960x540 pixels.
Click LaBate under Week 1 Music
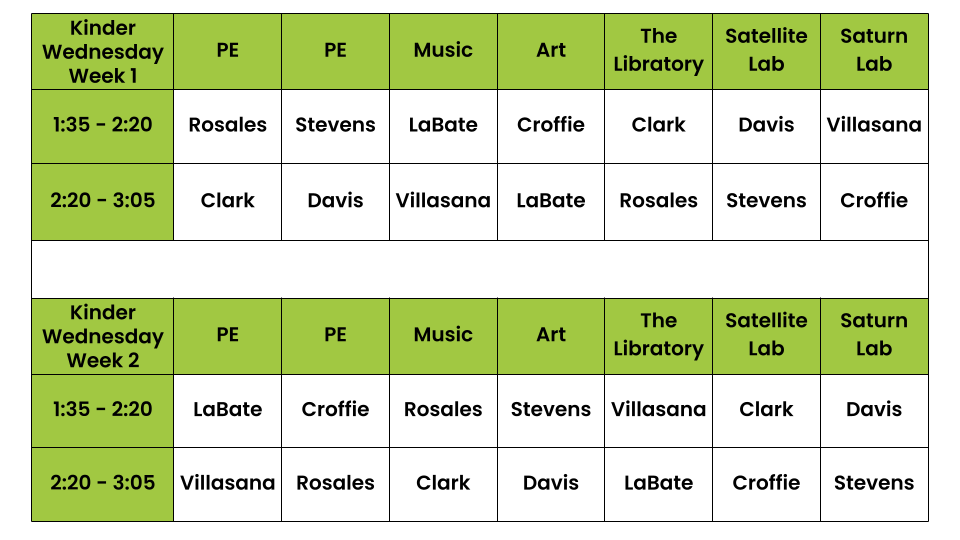(443, 125)
